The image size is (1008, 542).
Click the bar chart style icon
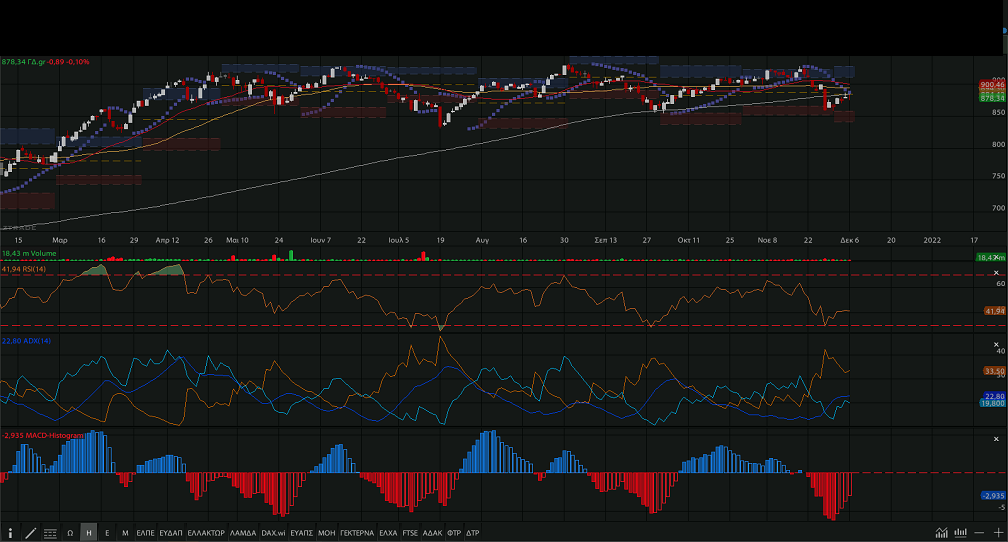point(960,533)
